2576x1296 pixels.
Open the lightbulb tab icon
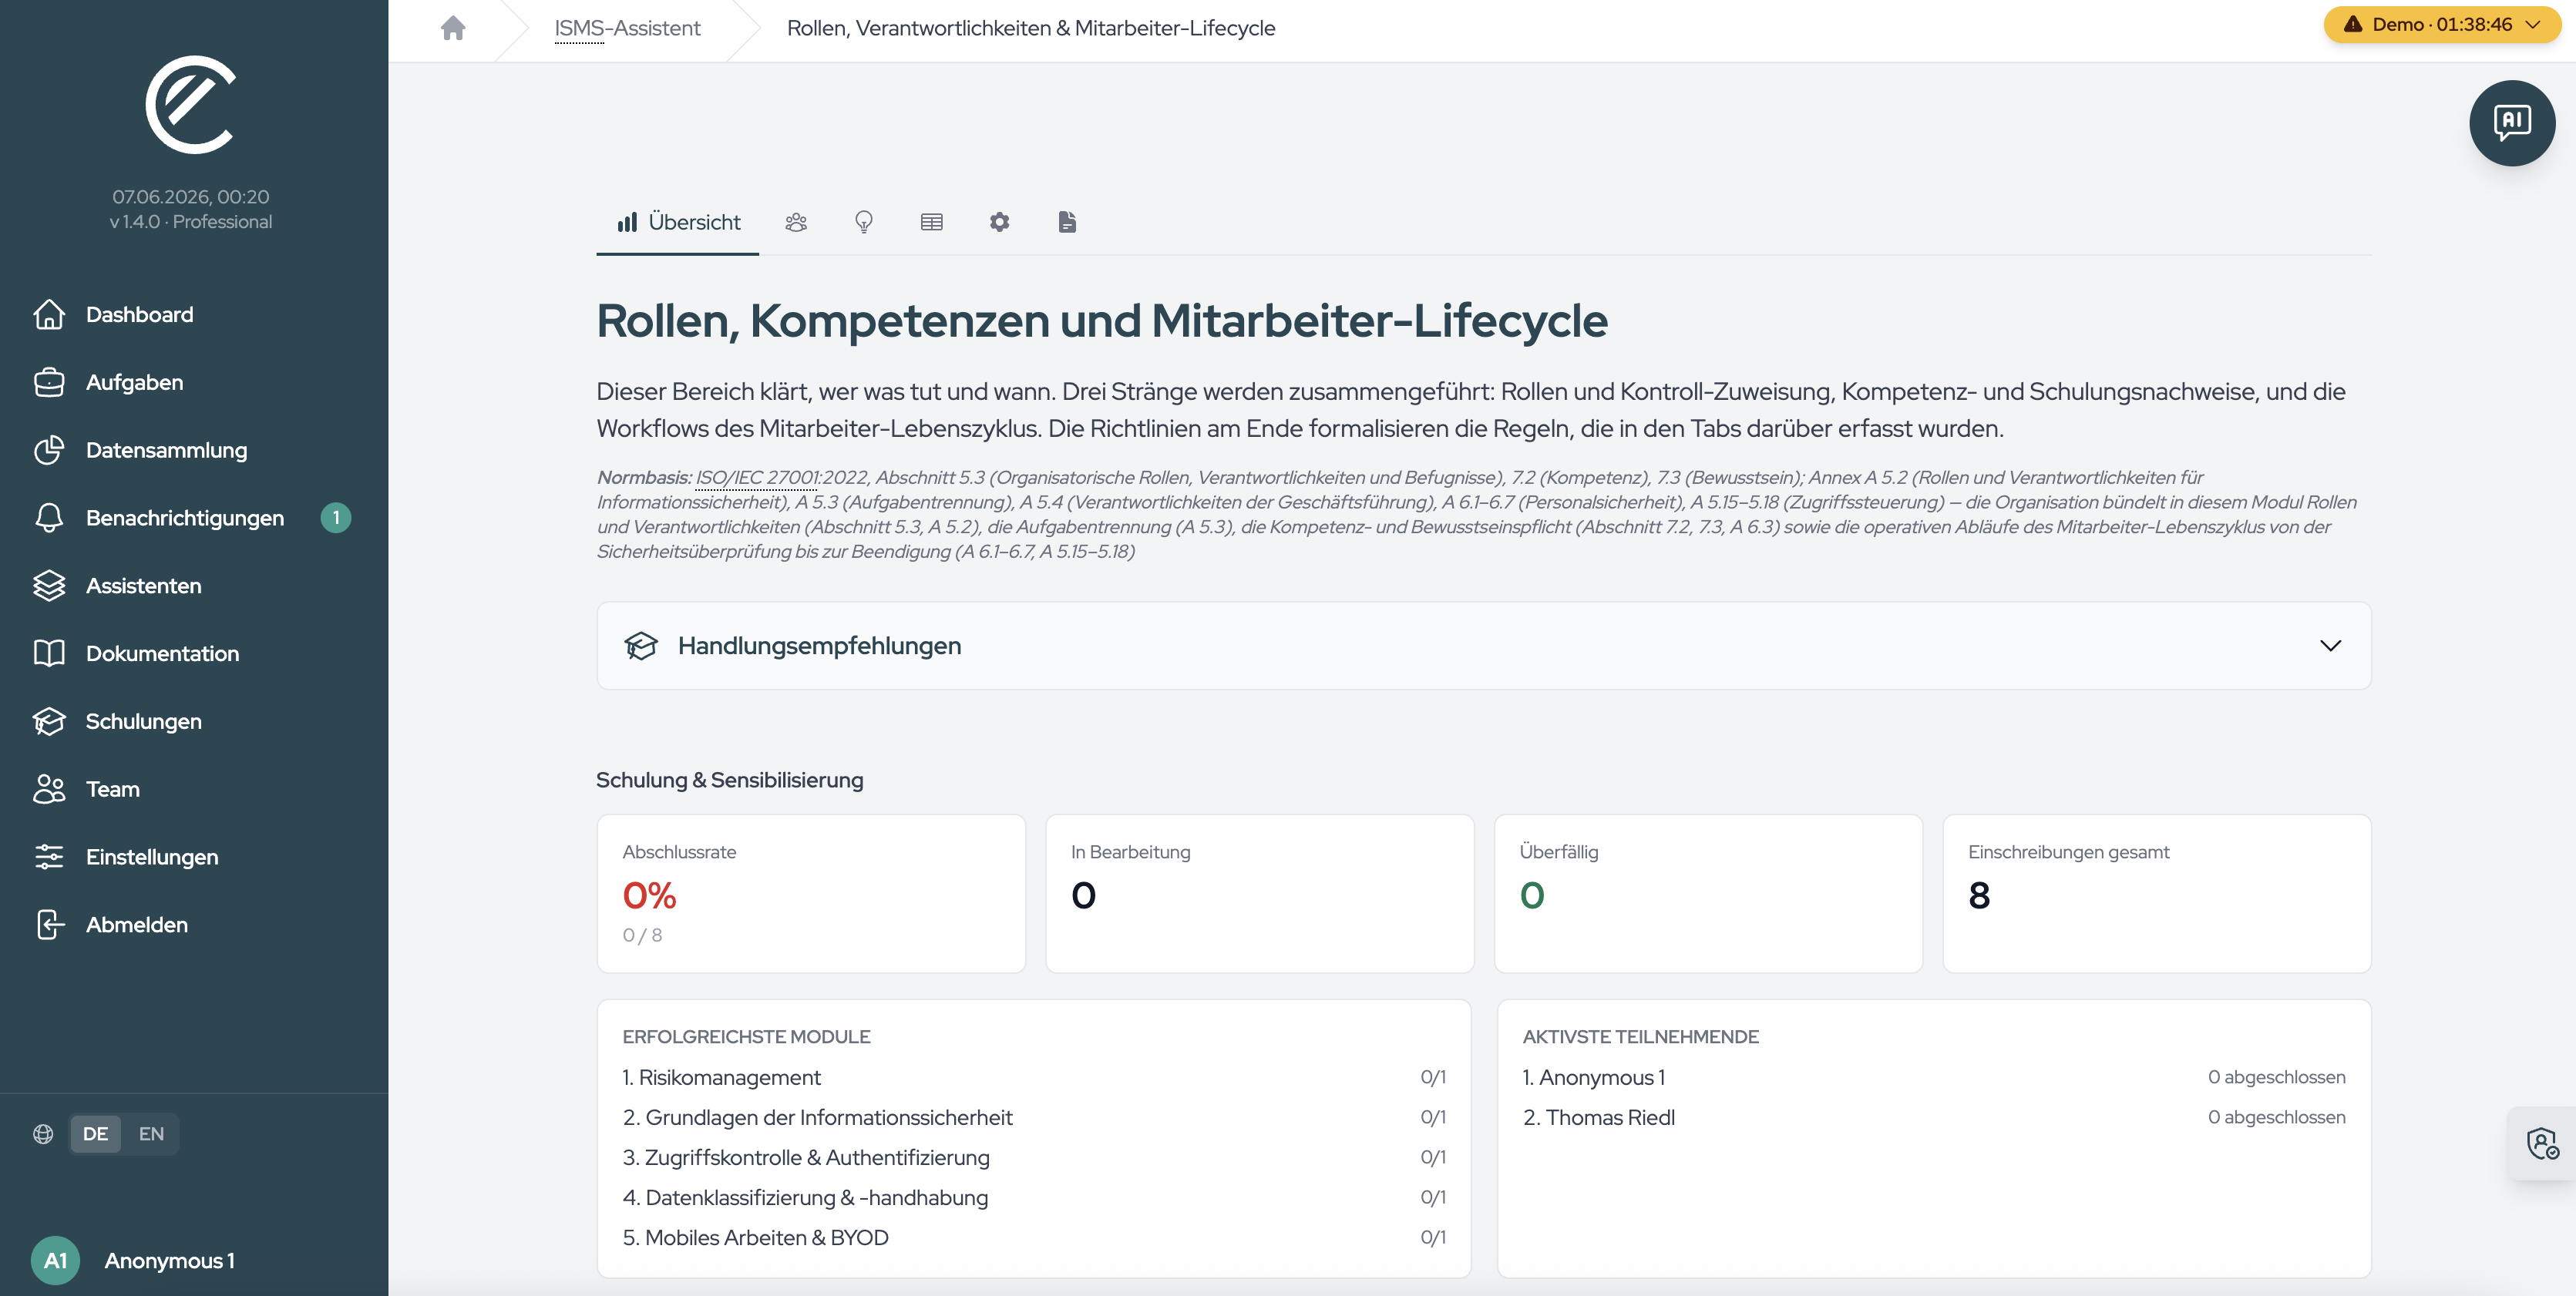point(864,222)
